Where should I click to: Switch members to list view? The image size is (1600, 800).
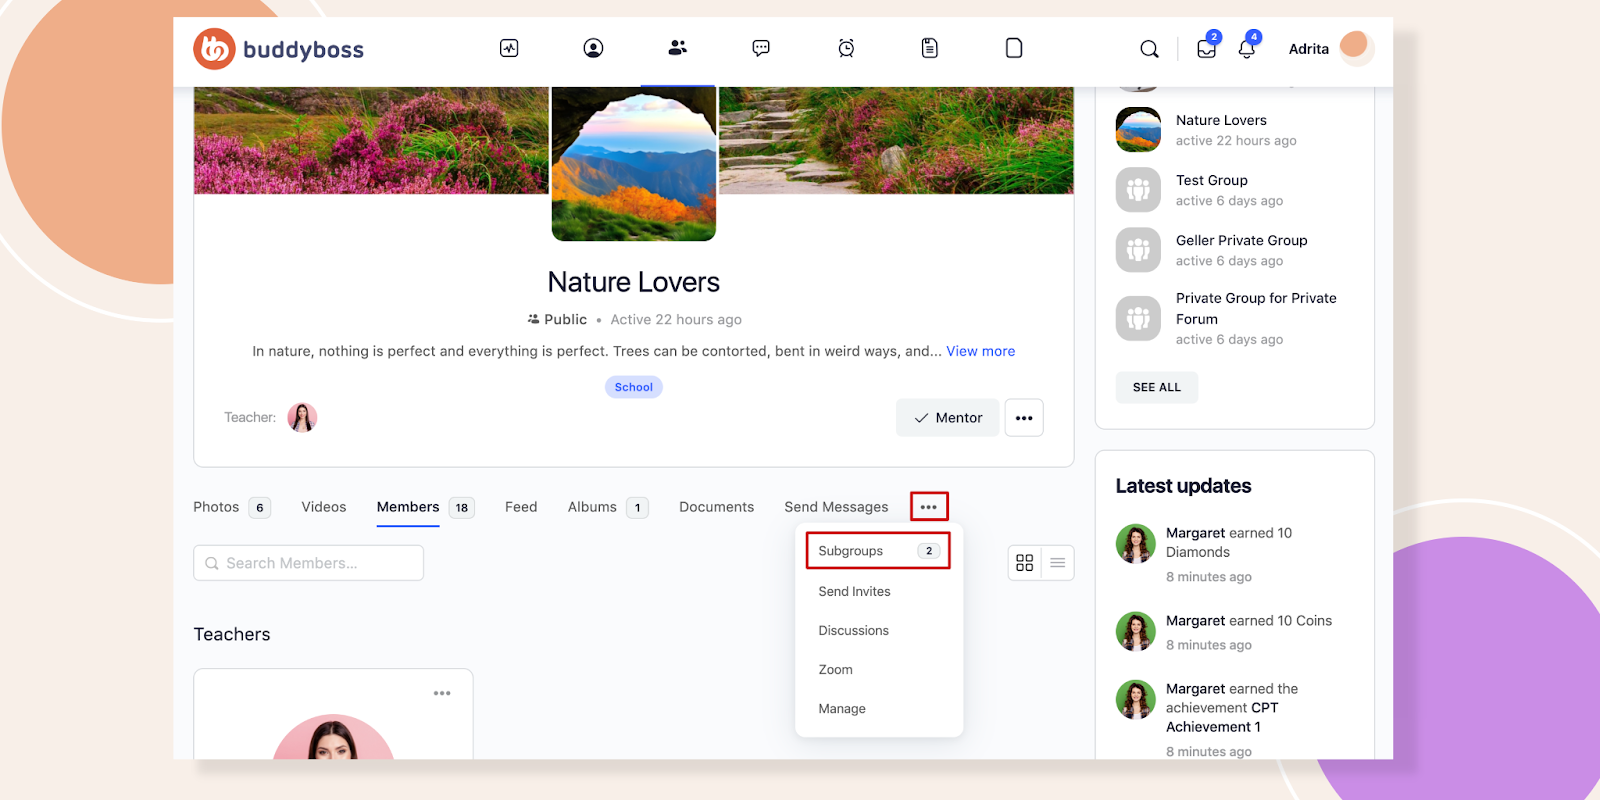[x=1058, y=563]
